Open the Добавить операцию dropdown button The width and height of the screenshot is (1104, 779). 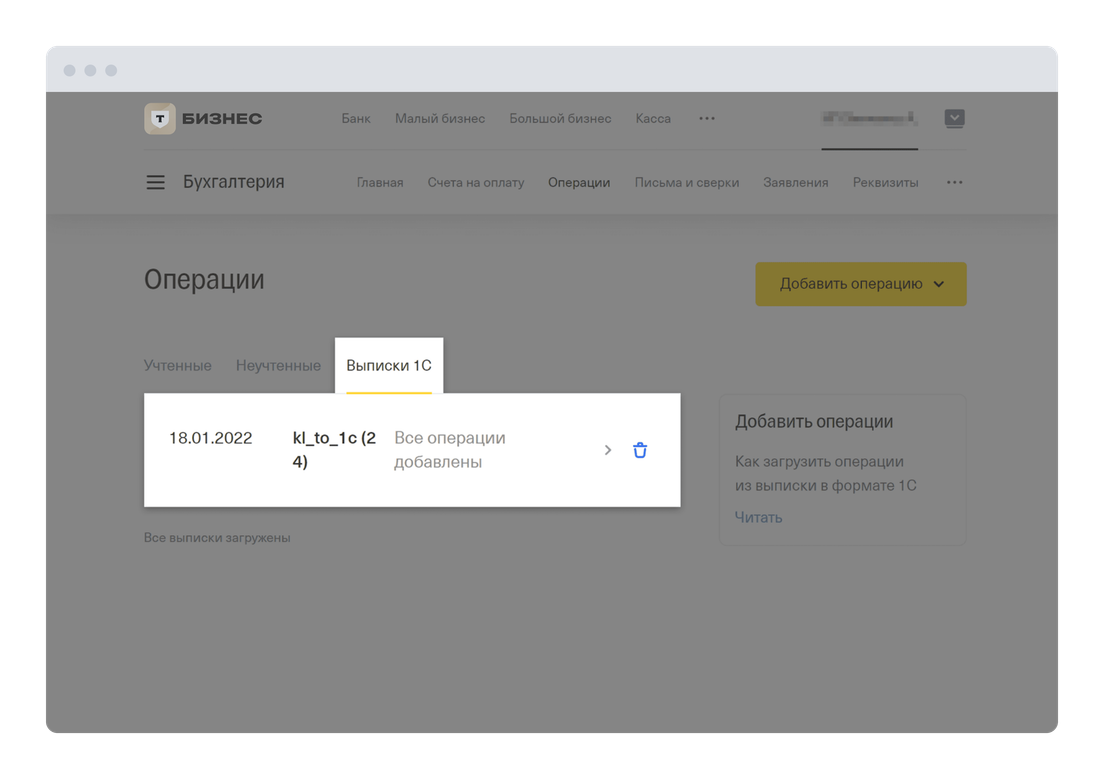[x=860, y=284]
